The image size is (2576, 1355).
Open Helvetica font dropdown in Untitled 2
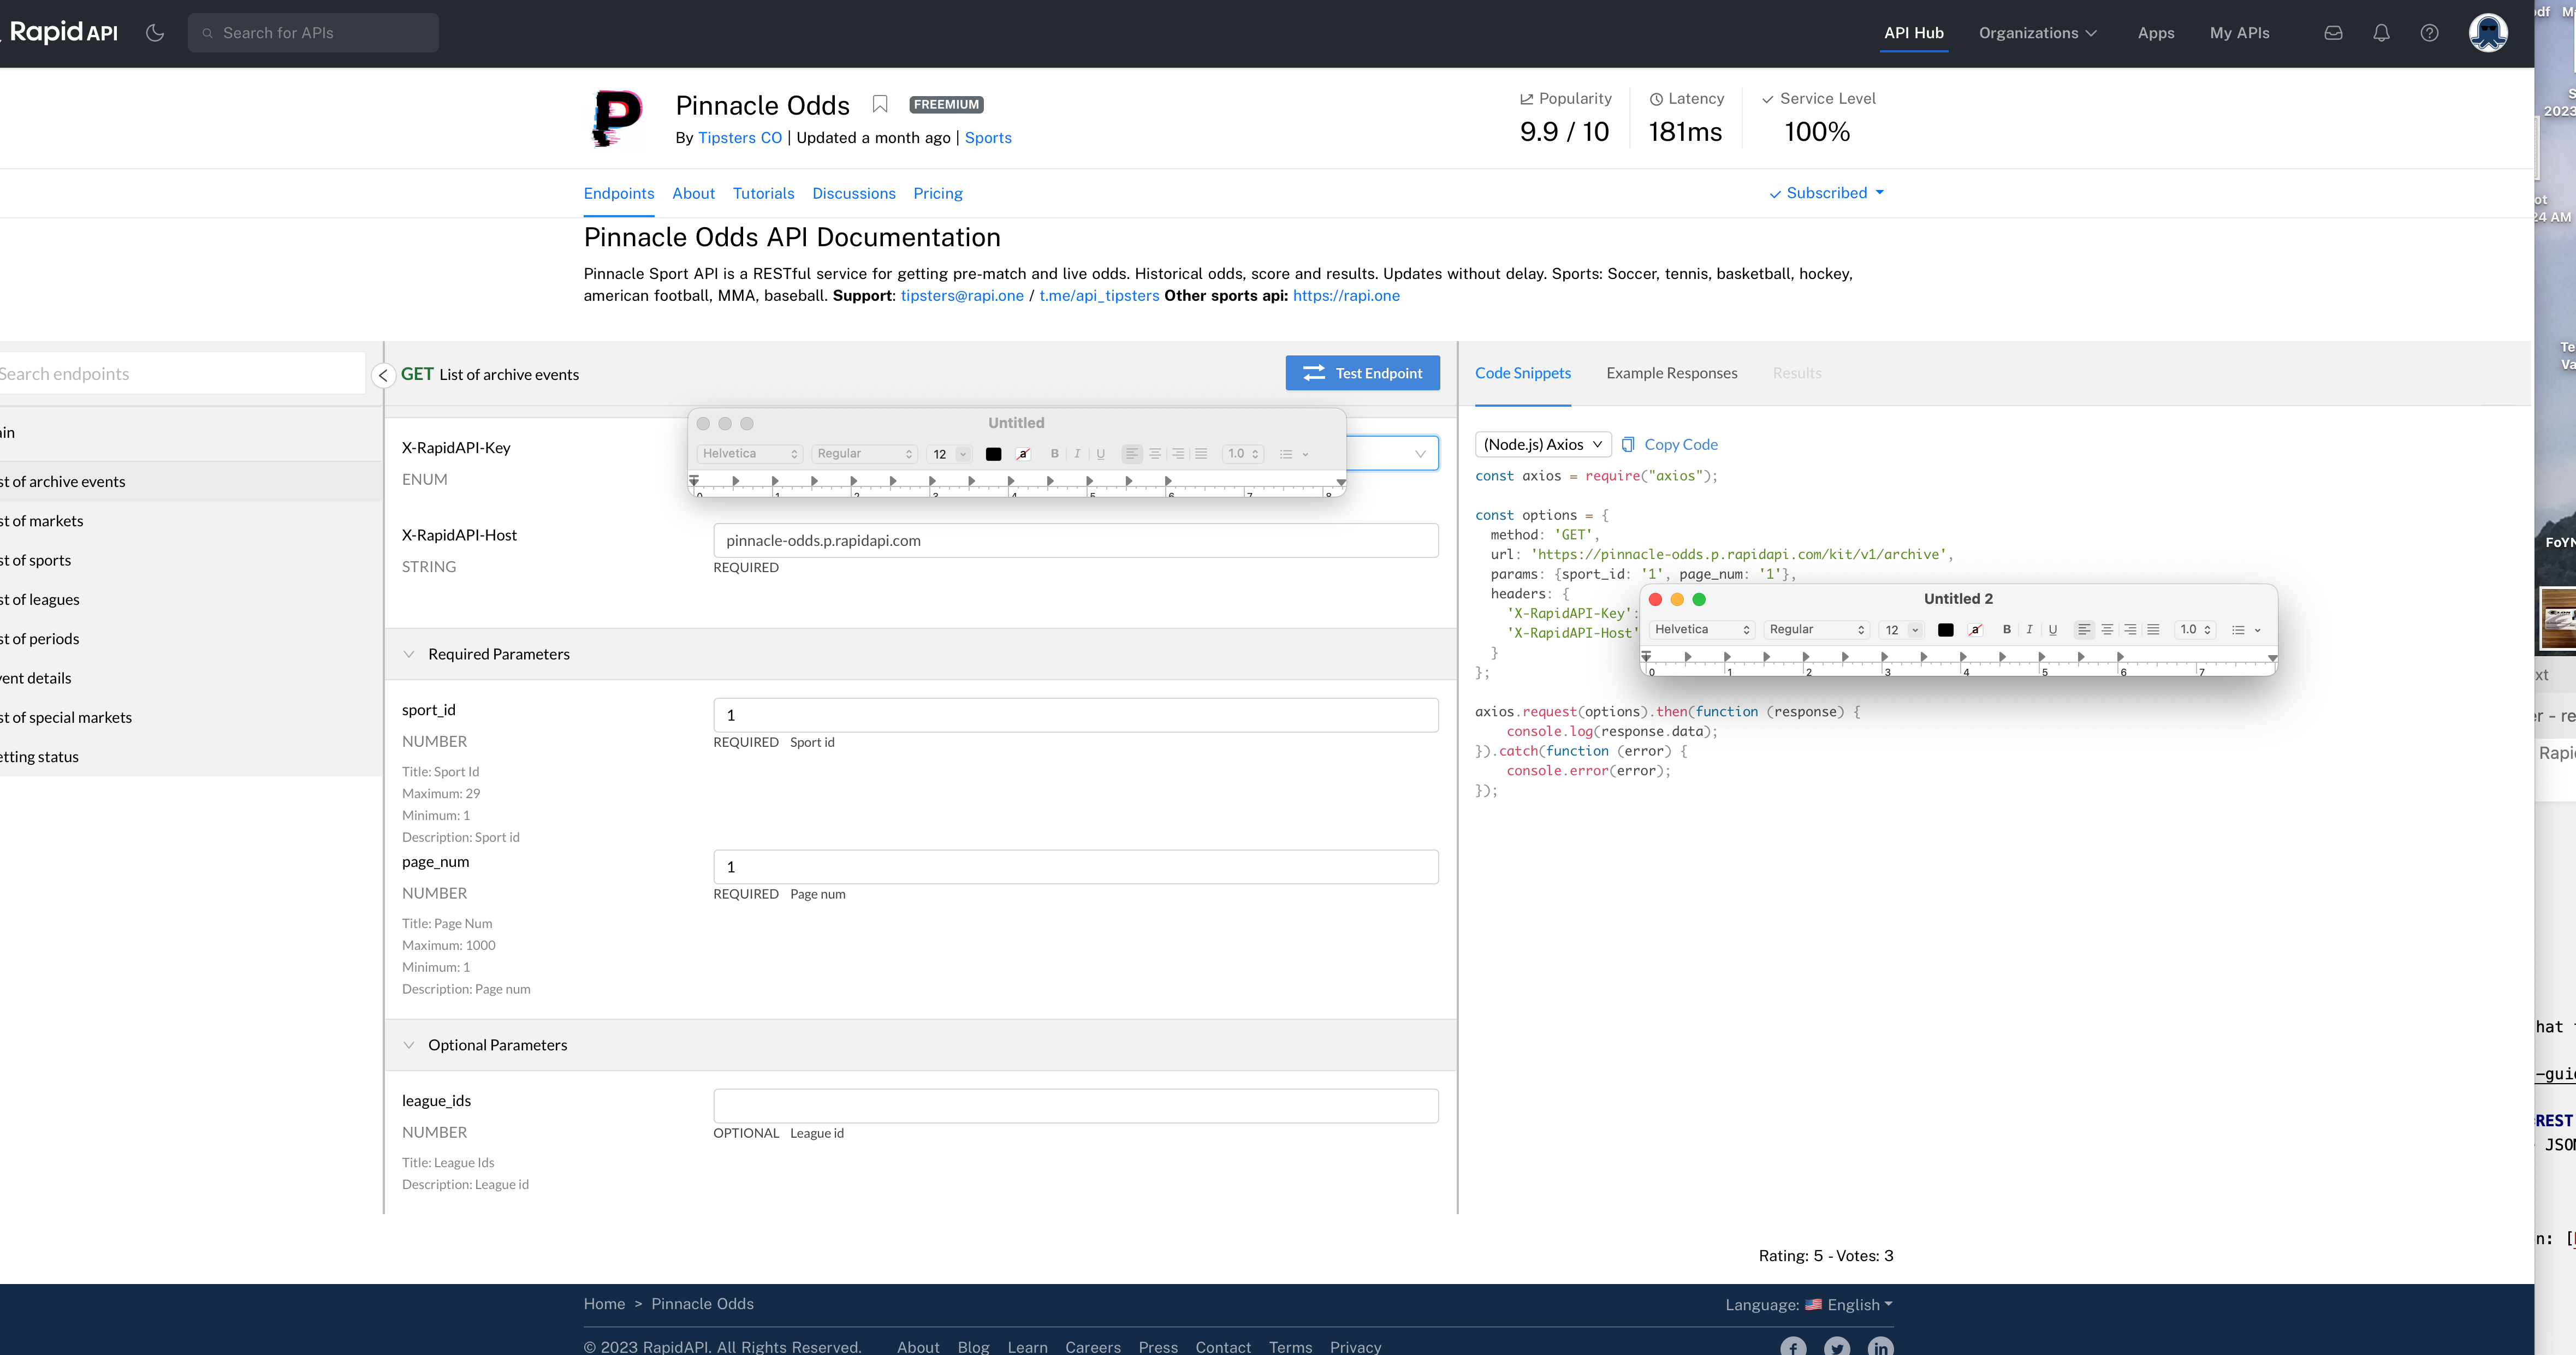pos(1702,630)
